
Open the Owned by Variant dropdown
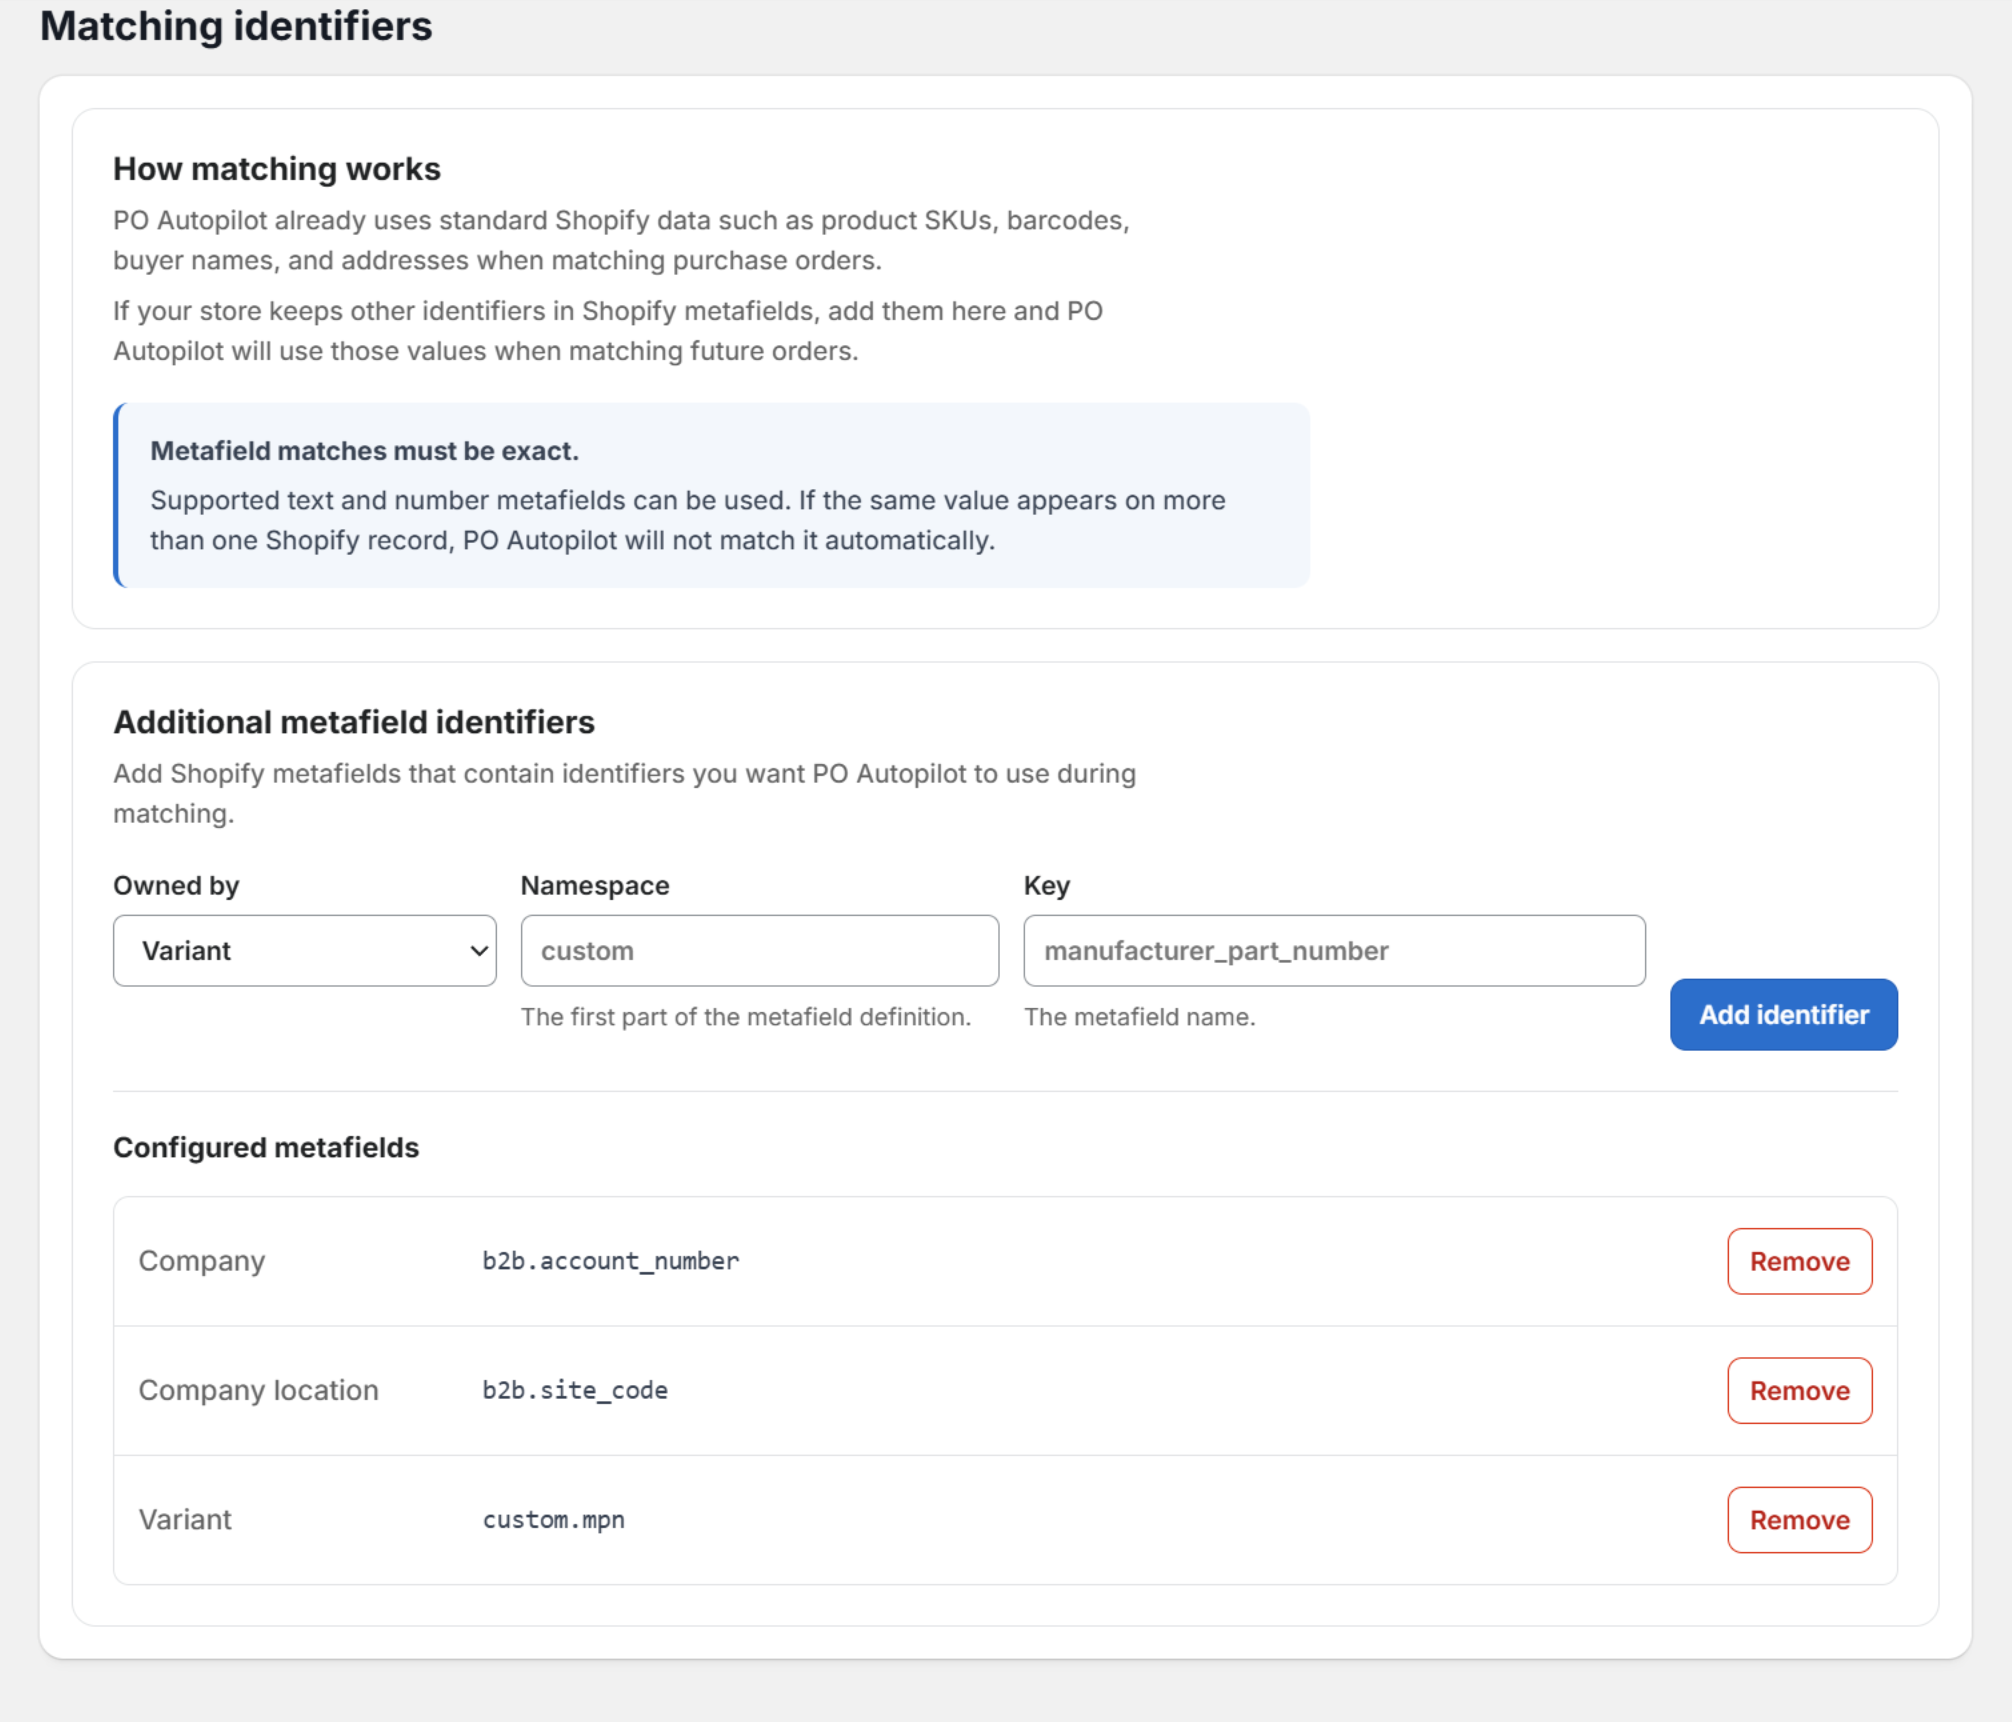click(x=304, y=950)
